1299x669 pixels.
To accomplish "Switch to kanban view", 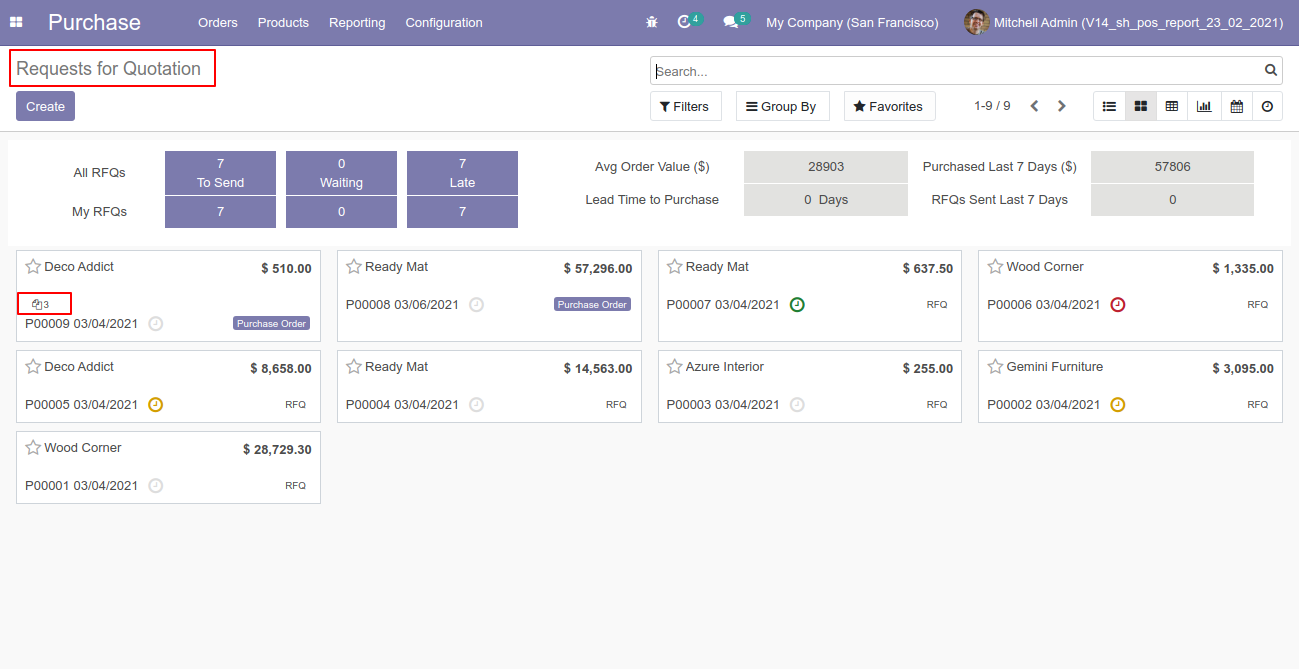I will (1141, 106).
